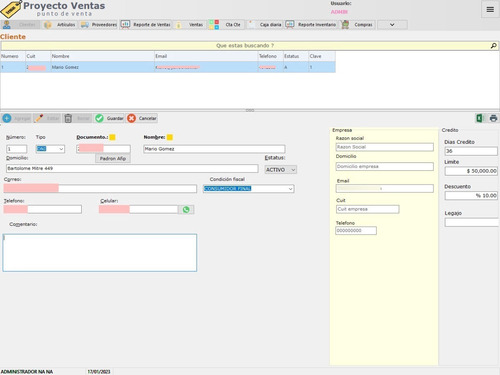The height and width of the screenshot is (375, 500).
Task: Click the printer icon
Action: pos(493,118)
